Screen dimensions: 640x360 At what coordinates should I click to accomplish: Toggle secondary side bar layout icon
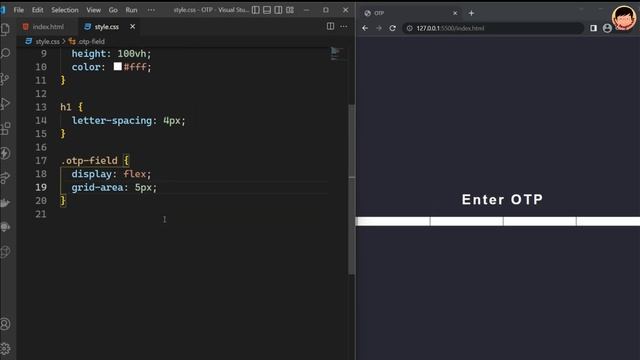(x=278, y=10)
